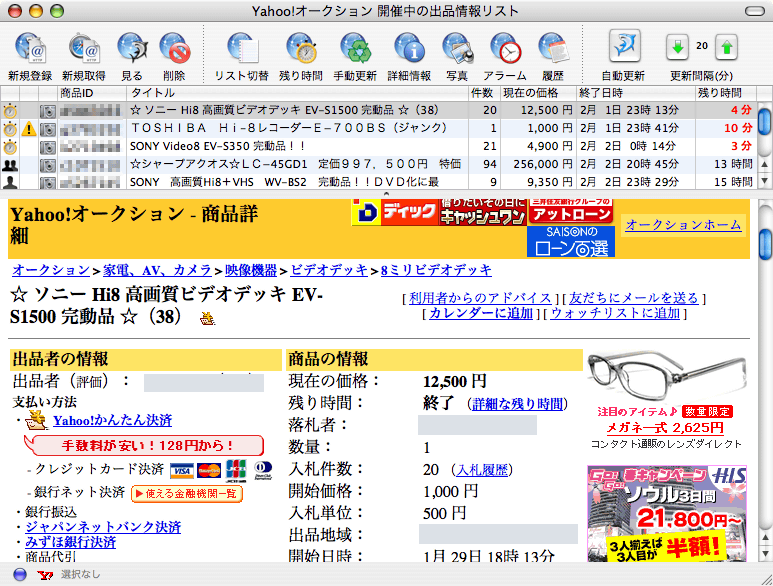Click the Yahoo Y! status bar icon
The width and height of the screenshot is (773, 586).
45,575
